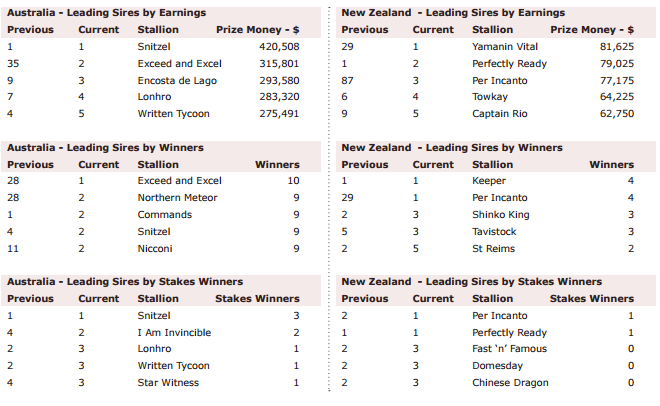Click Star Witness stallion name

168,383
